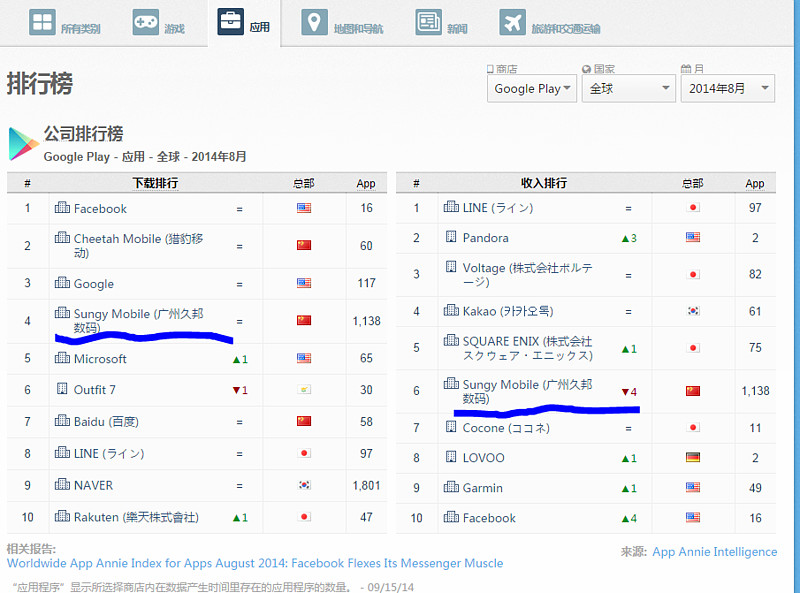Click the building icon beside Outfit 7
This screenshot has height=593, width=800.
(x=62, y=388)
